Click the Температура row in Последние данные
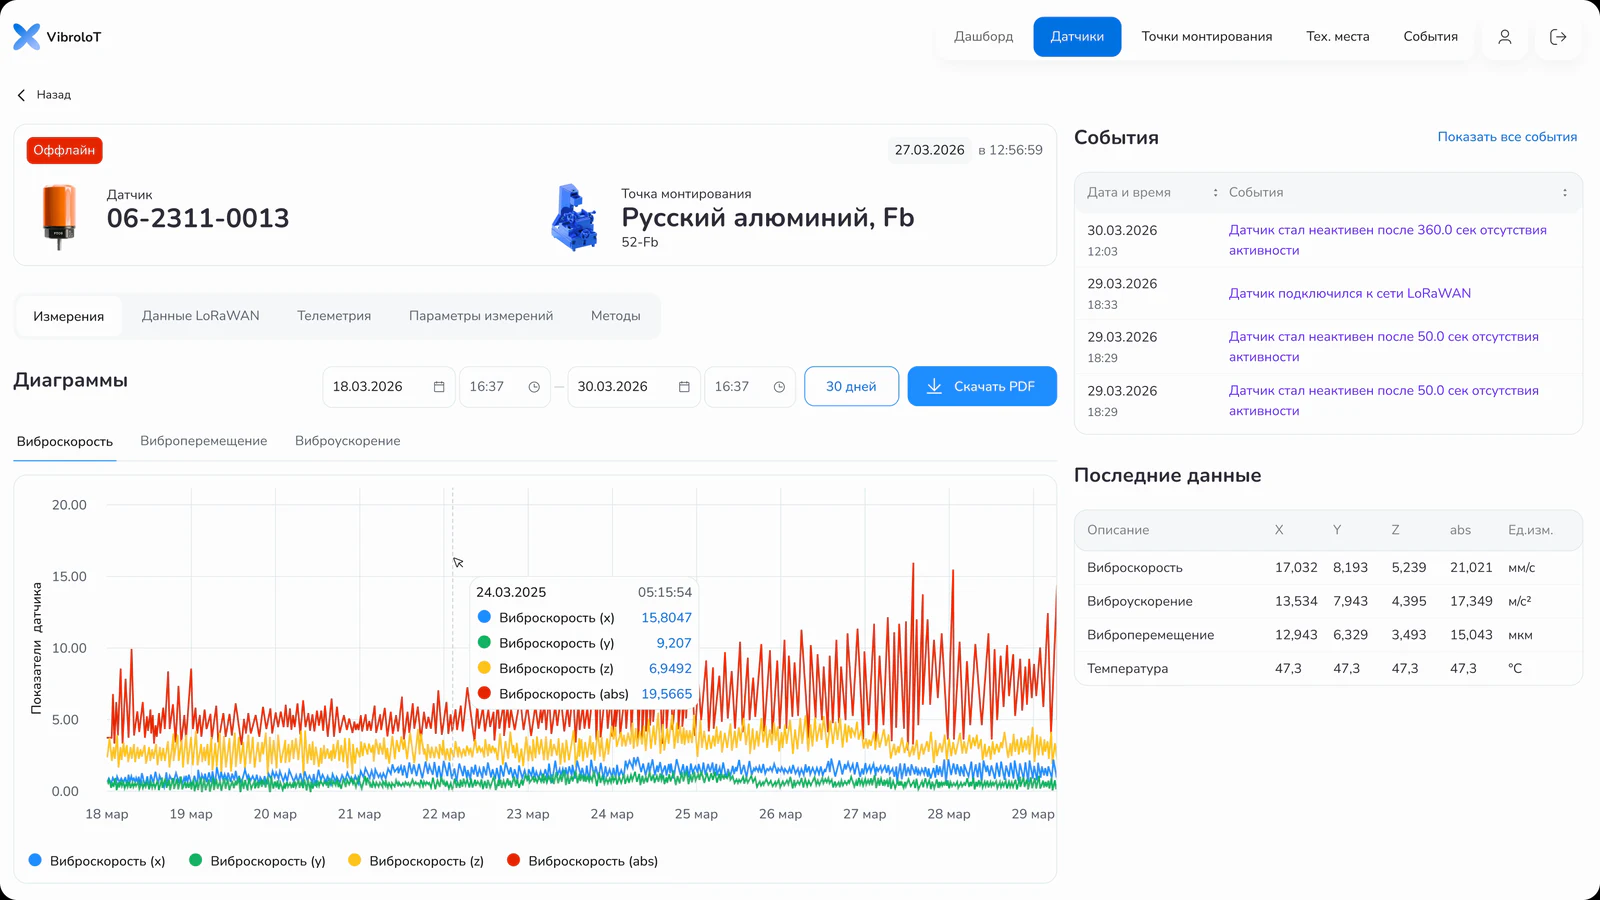 (1328, 668)
